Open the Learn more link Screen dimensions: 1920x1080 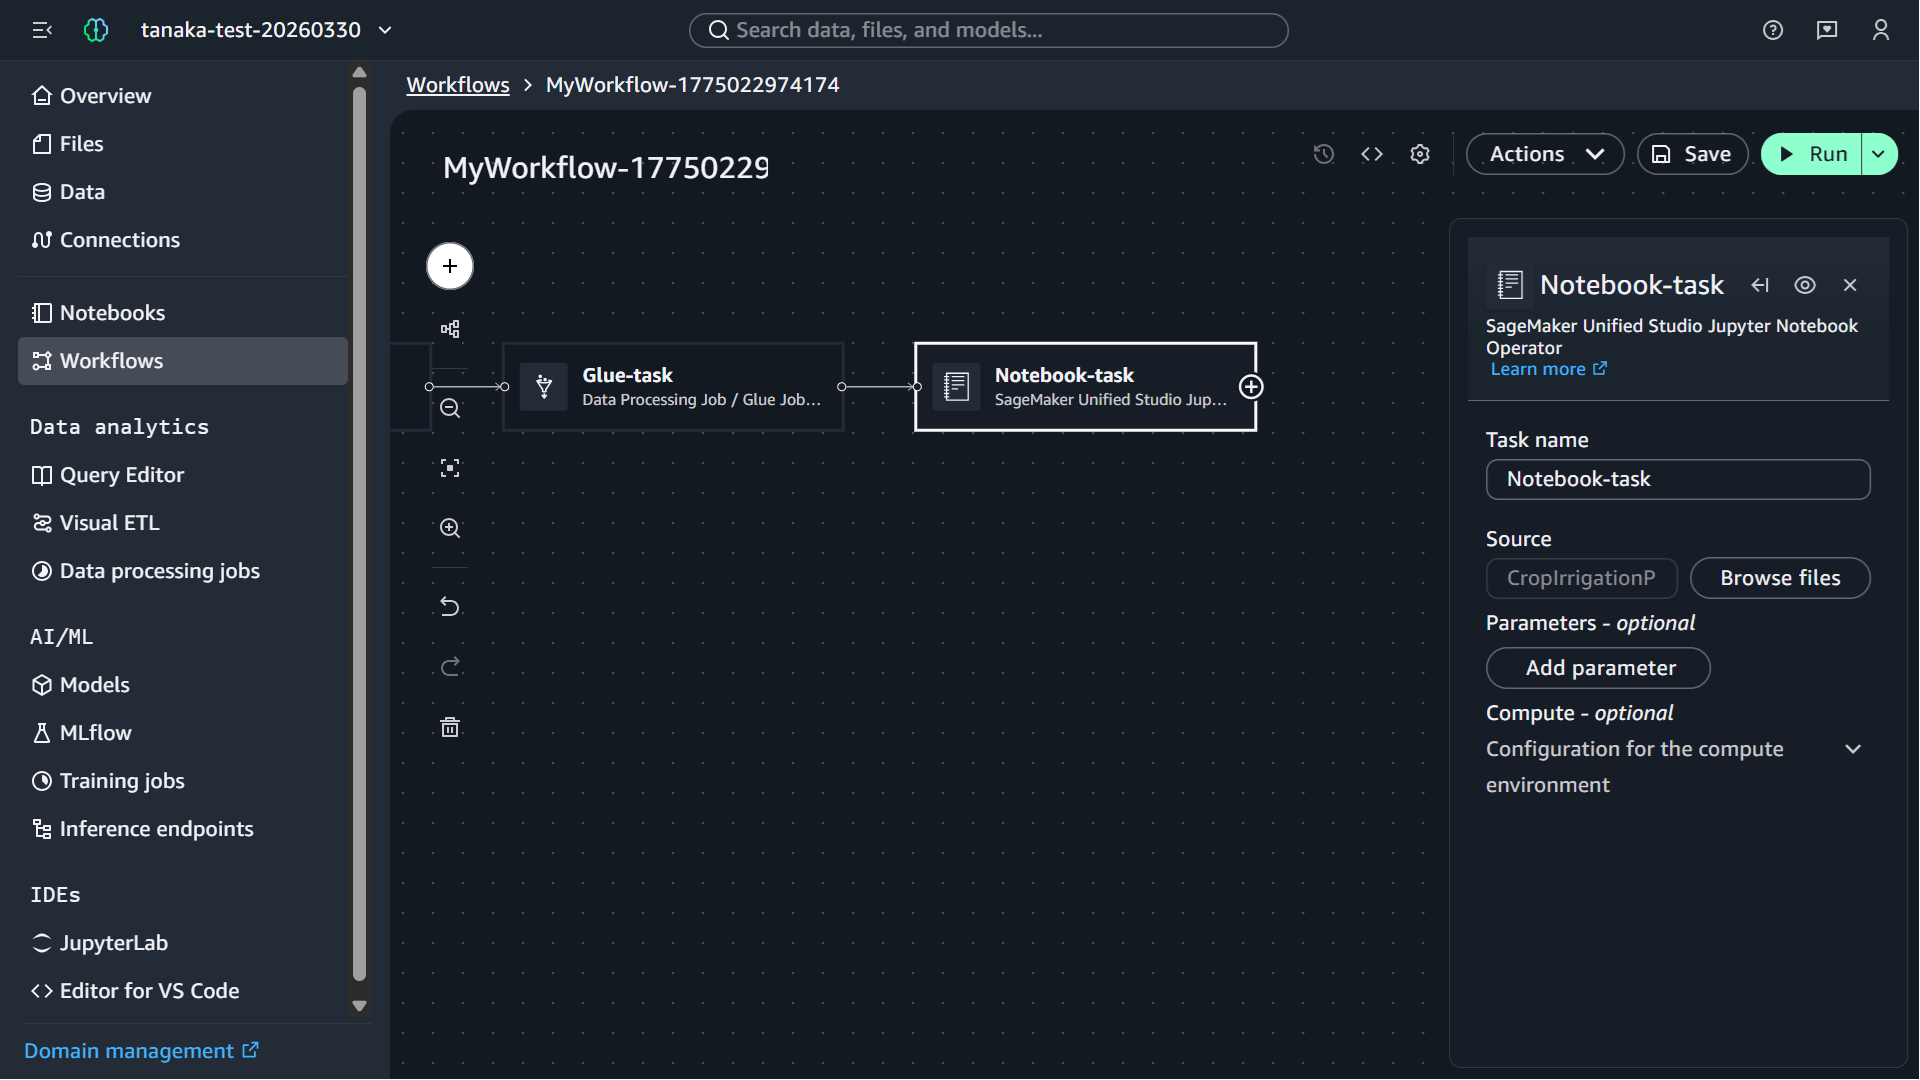click(1548, 369)
